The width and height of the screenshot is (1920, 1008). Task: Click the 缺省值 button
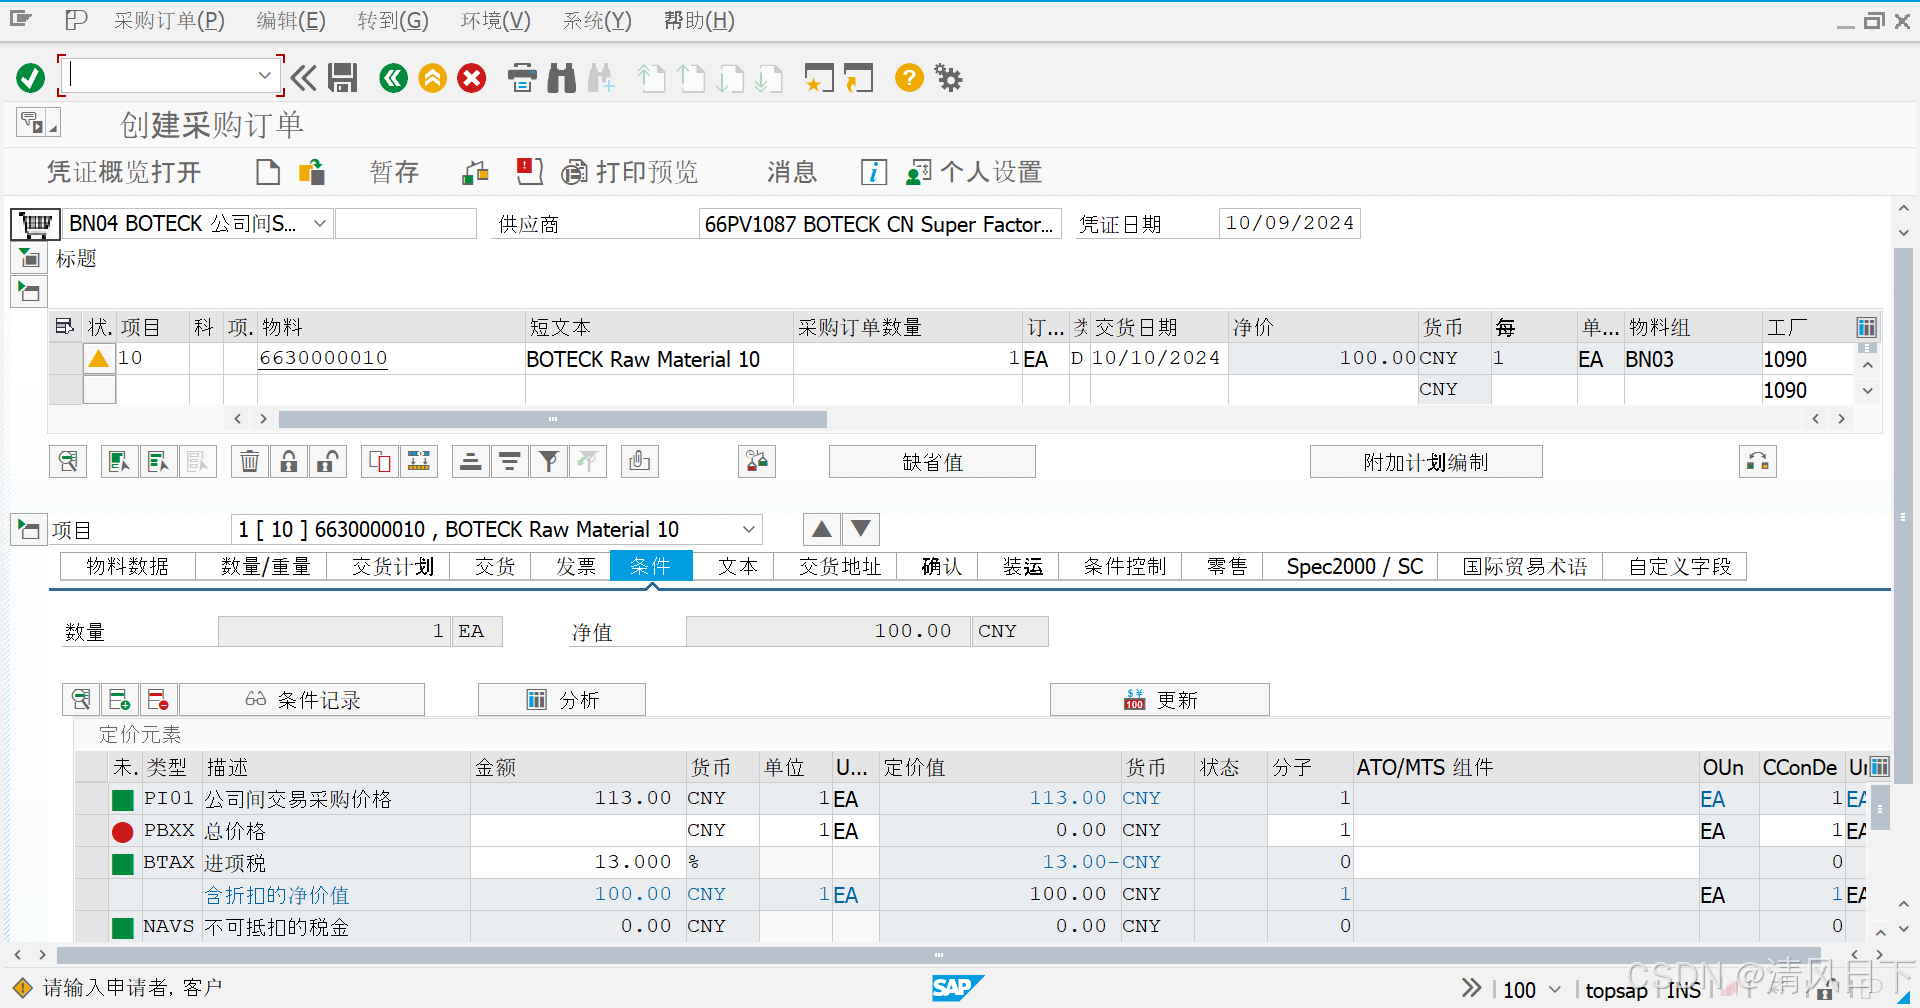[x=932, y=462]
